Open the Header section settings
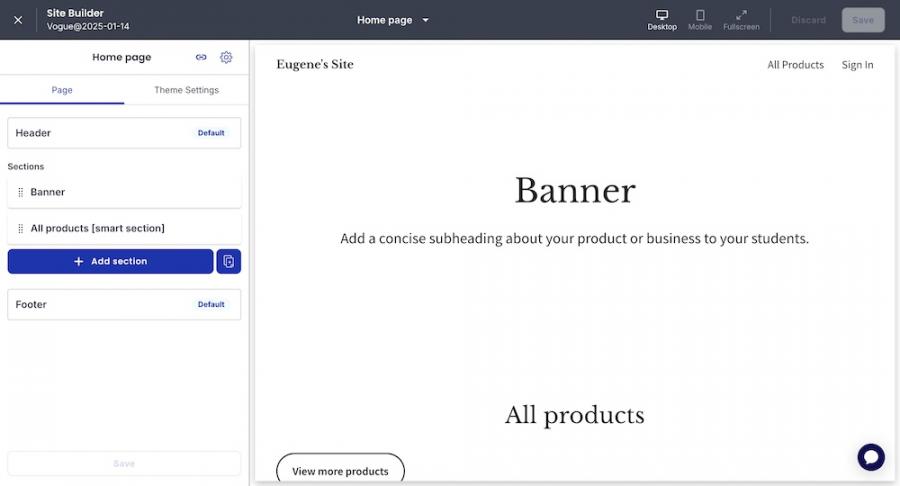Viewport: 900px width, 486px height. coord(124,133)
